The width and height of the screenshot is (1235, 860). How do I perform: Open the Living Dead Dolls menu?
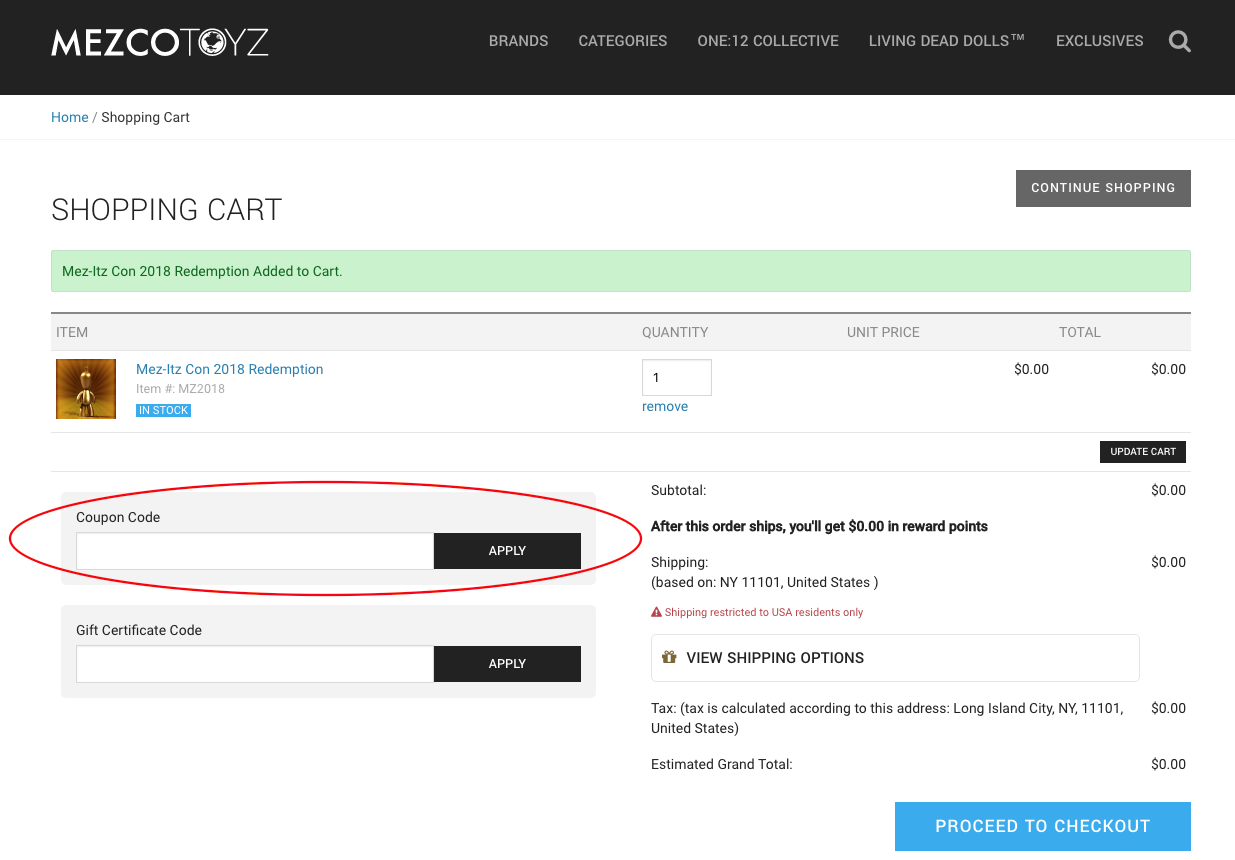pyautogui.click(x=947, y=41)
